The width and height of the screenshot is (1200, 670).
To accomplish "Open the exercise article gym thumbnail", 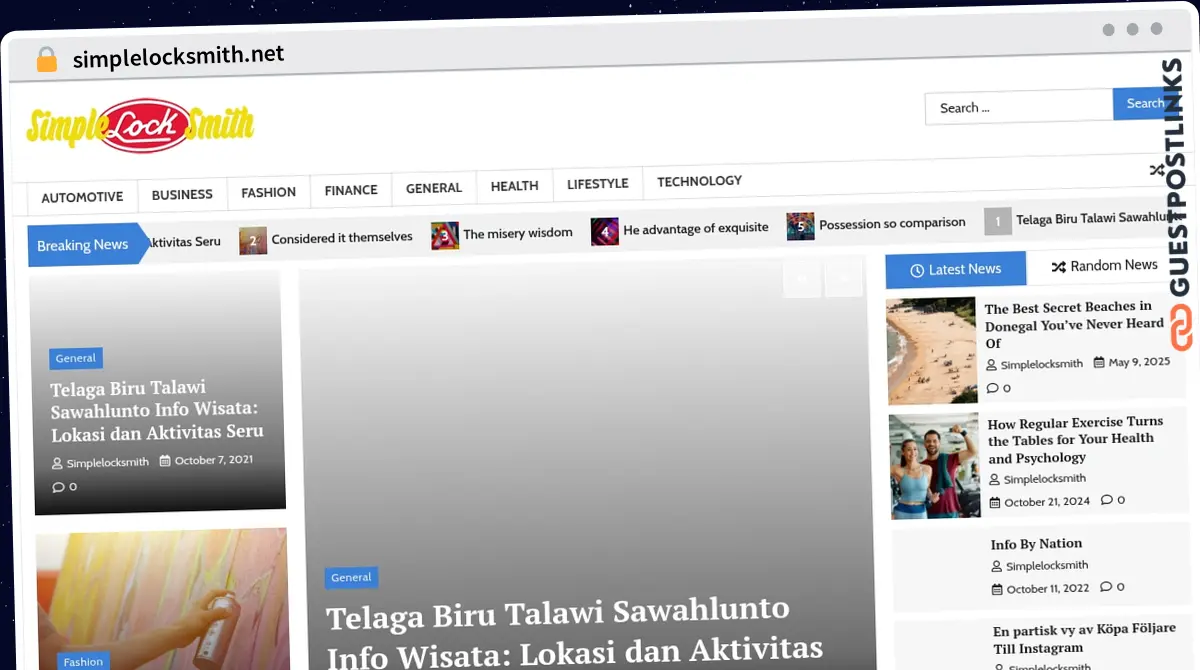I will click(x=934, y=465).
